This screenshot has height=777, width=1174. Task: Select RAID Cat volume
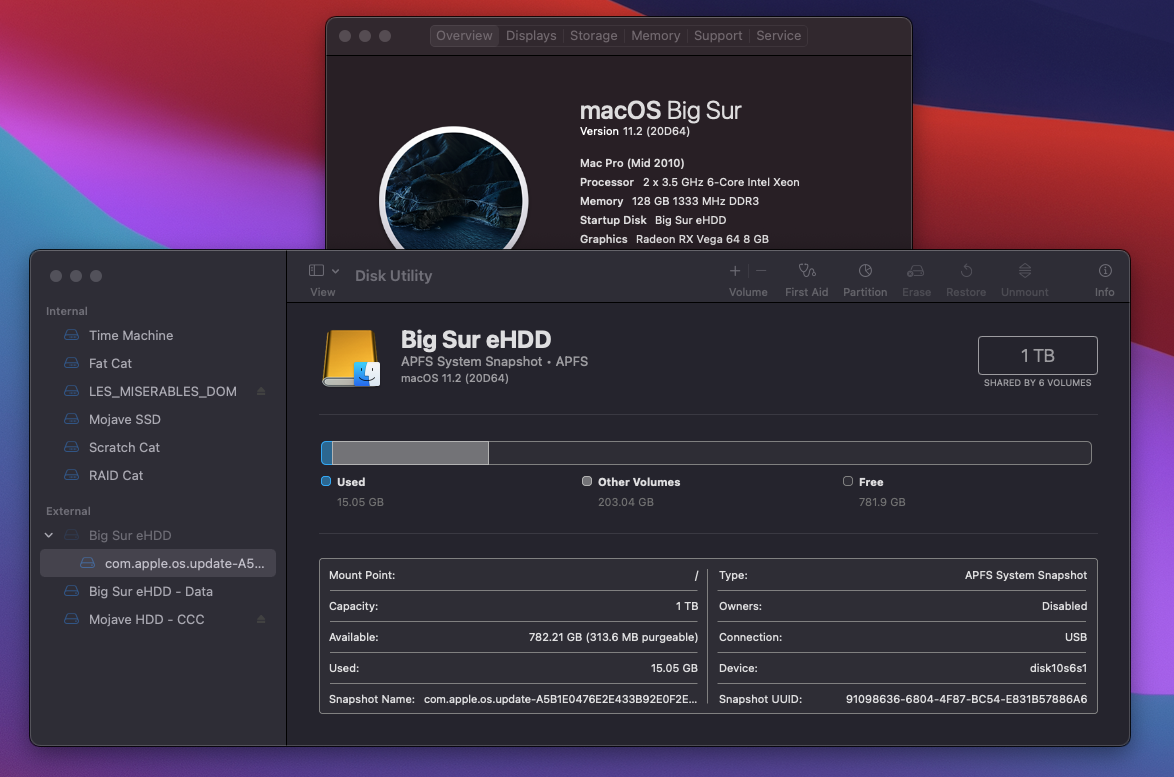(x=158, y=475)
